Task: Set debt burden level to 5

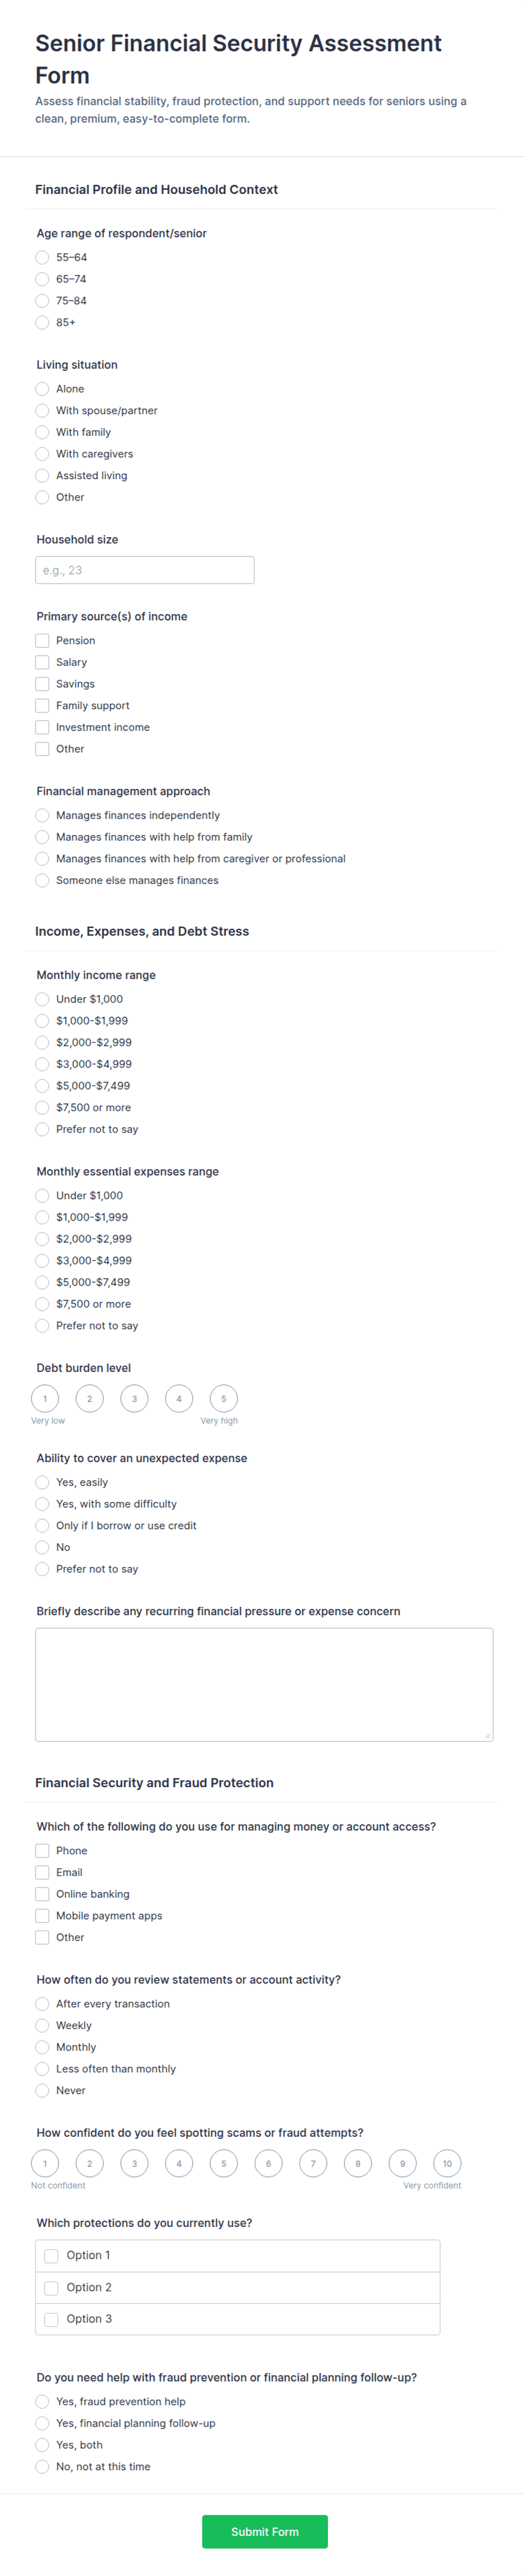Action: pos(224,1398)
